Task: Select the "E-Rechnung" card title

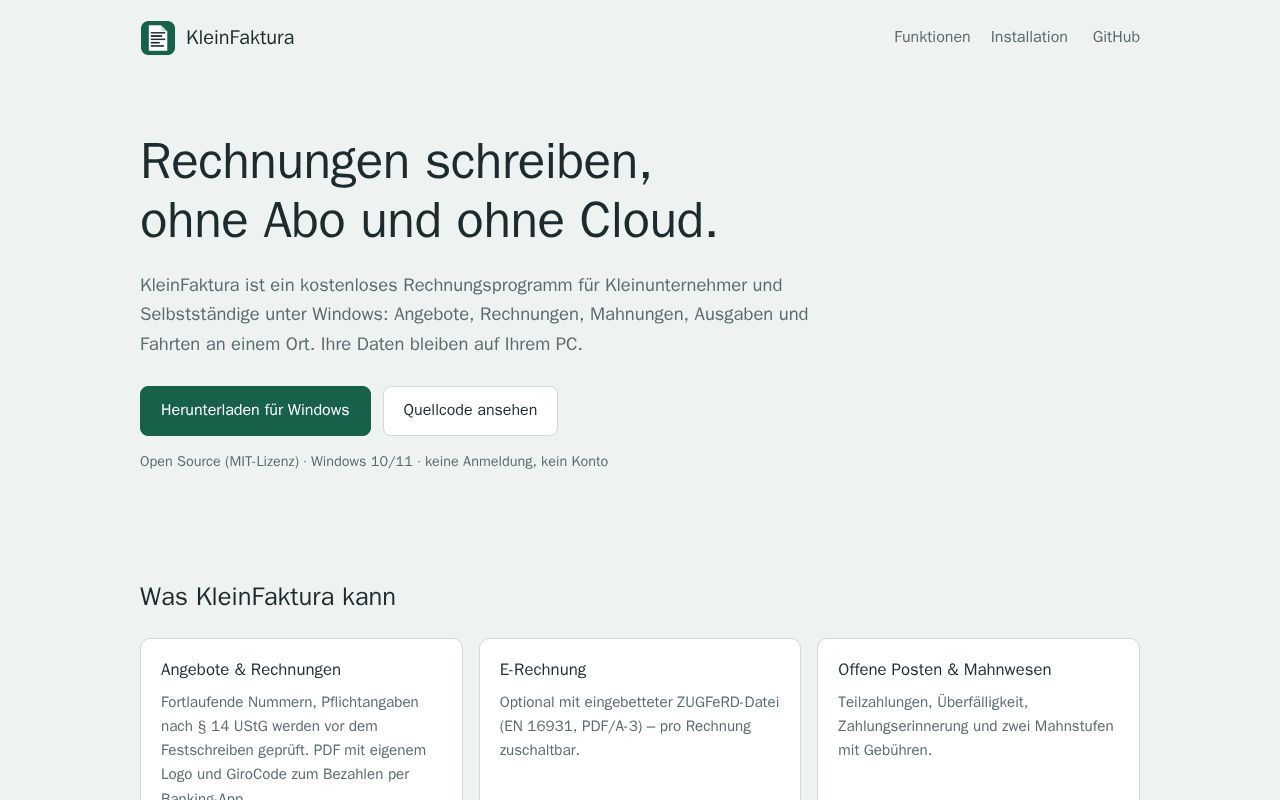Action: 543,670
